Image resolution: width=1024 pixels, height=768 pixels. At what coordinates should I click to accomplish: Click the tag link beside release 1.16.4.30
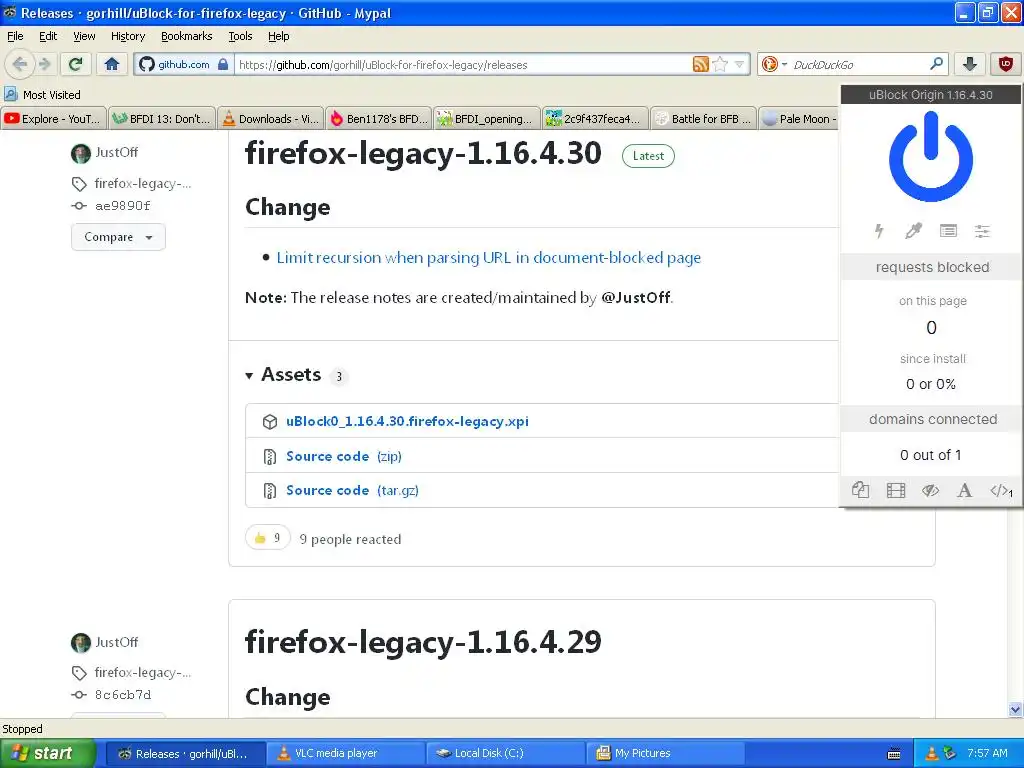(142, 184)
